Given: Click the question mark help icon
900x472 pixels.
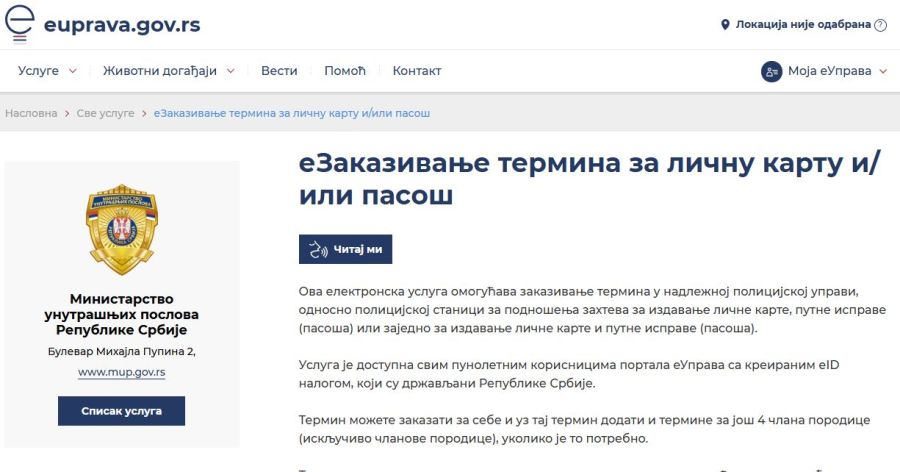Looking at the screenshot, I should click(x=880, y=25).
